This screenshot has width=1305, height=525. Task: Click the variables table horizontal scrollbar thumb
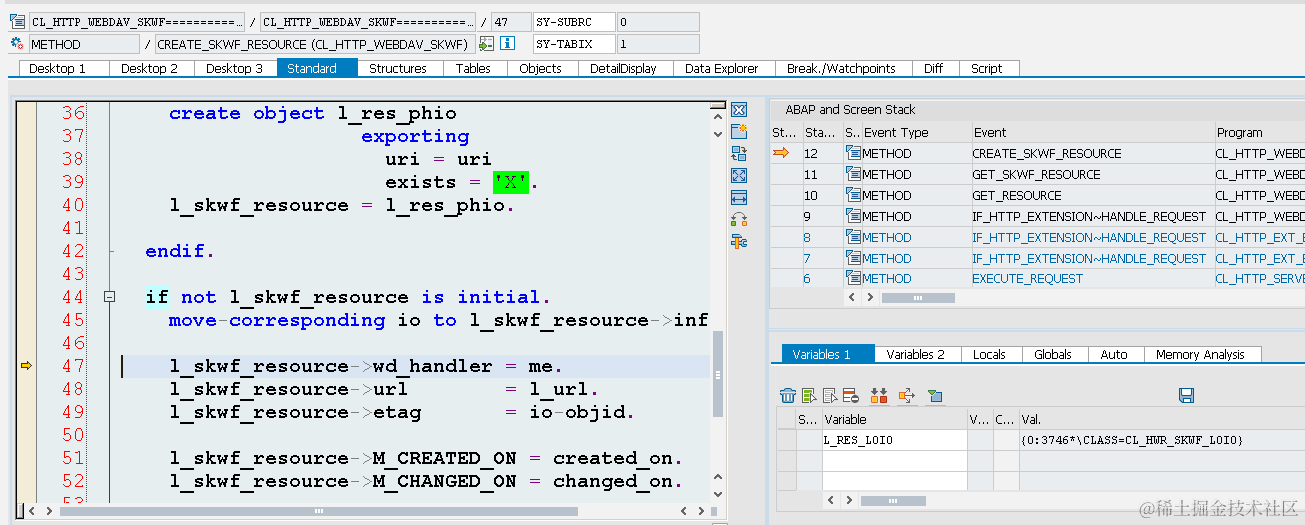click(x=893, y=501)
